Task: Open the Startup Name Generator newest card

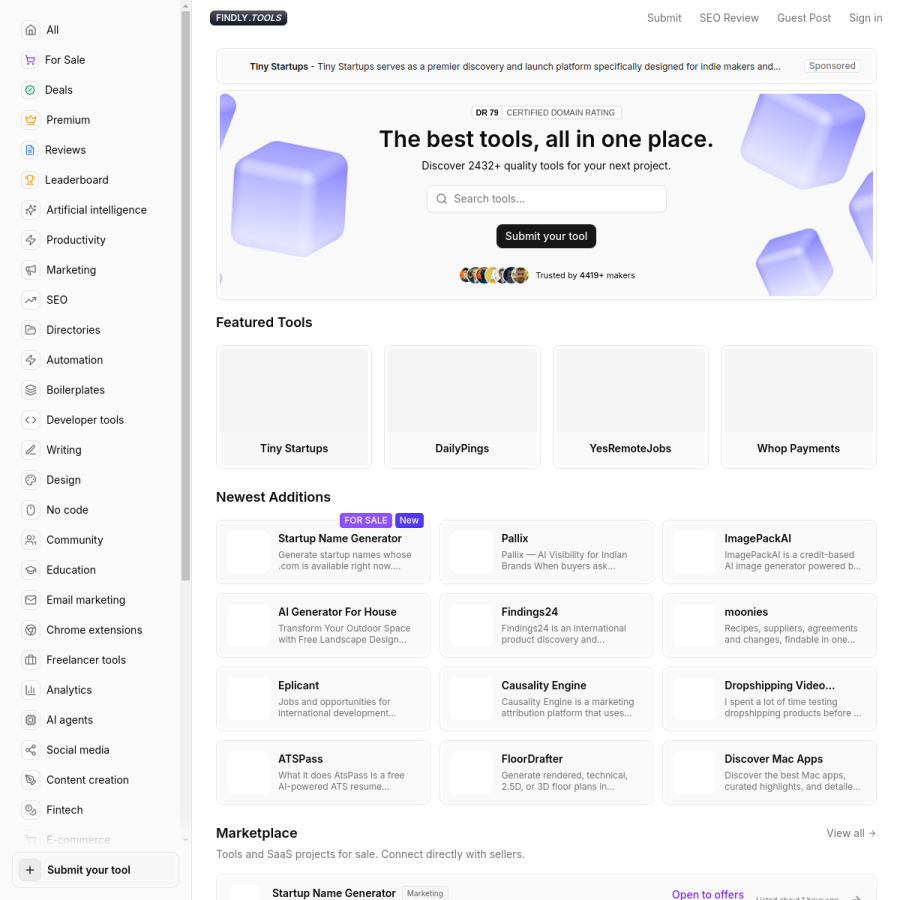Action: (x=323, y=552)
